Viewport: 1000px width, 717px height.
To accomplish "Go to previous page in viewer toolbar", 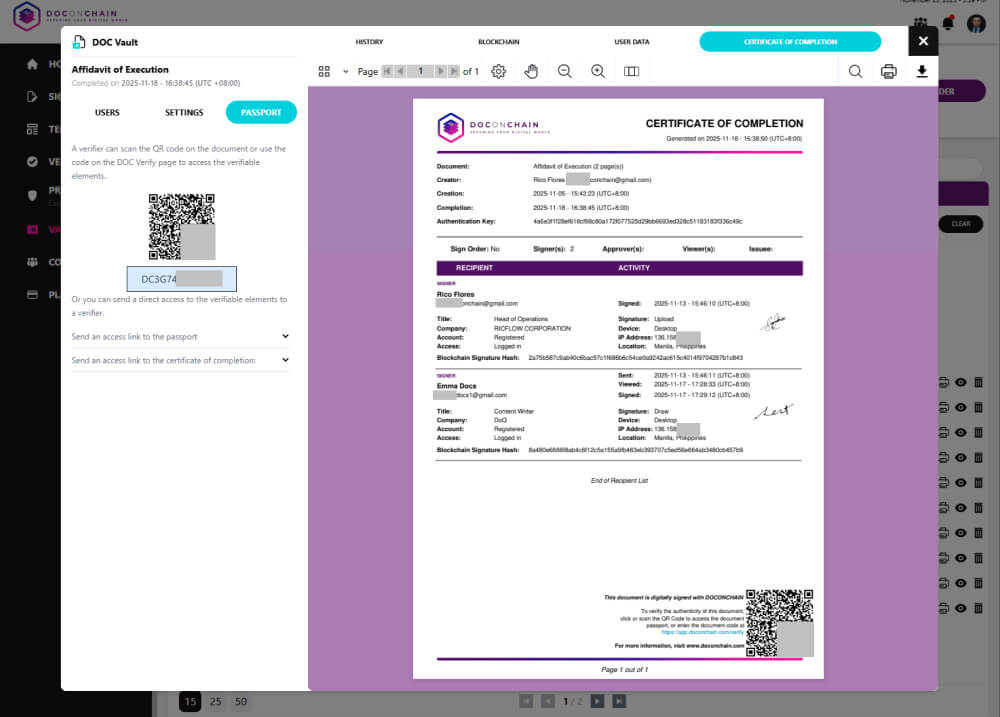I will 401,71.
